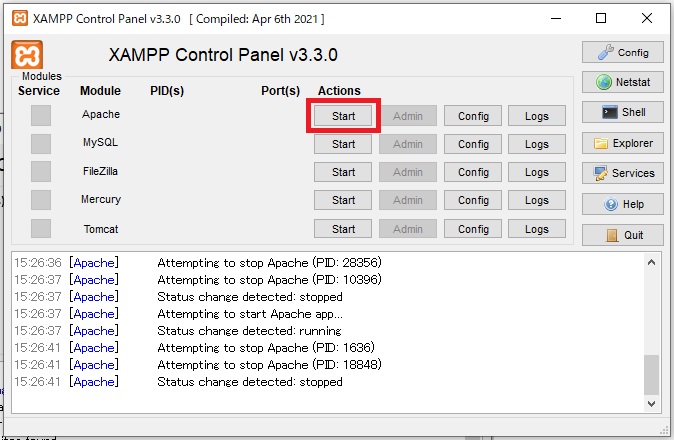674x440 pixels.
Task: Click the 'Actions' column header
Action: click(x=339, y=91)
